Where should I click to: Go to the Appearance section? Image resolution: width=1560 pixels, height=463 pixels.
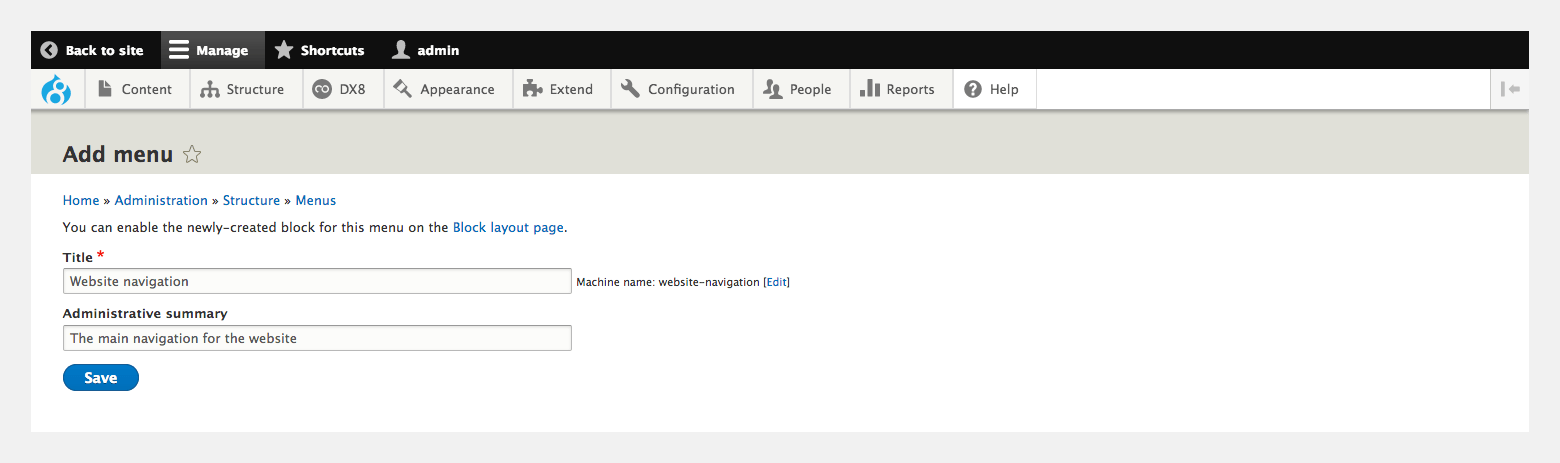tap(444, 89)
